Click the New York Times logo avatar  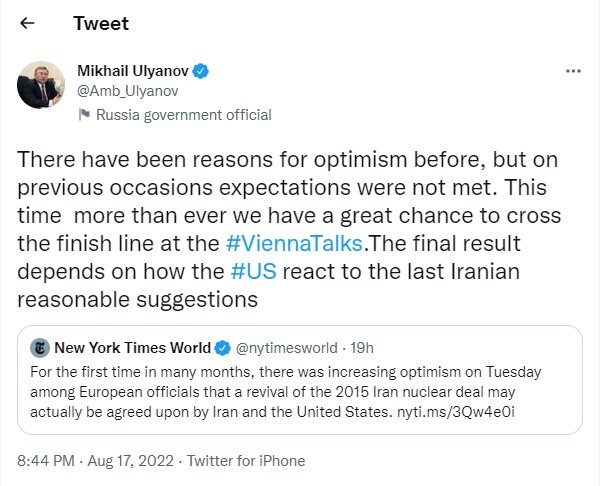(x=40, y=348)
